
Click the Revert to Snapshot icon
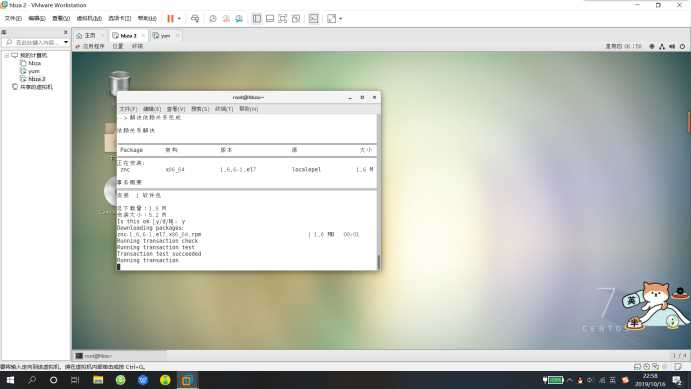point(226,19)
